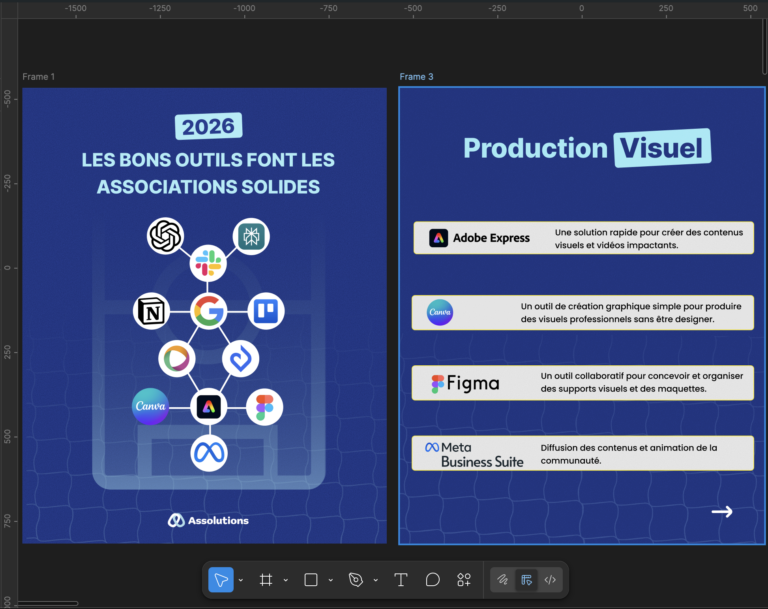Screen dimensions: 768x609
Task: Switch to Design mode
Action: (x=527, y=580)
